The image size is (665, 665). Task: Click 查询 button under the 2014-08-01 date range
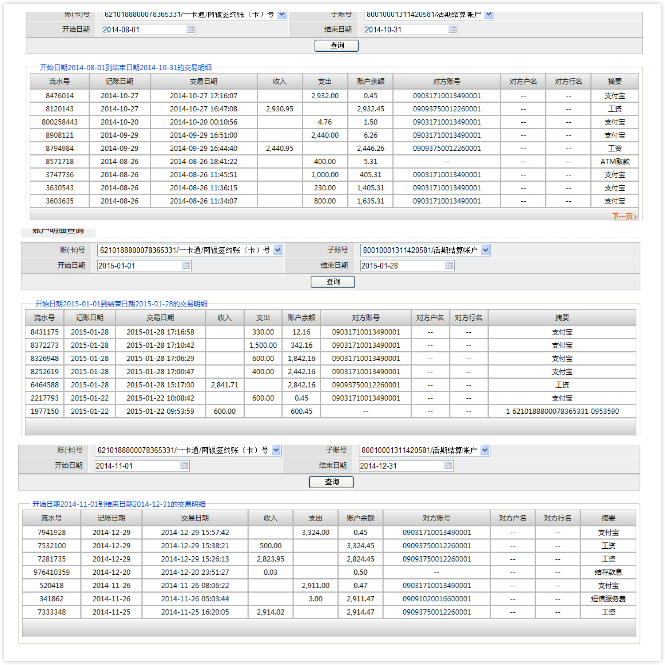point(336,45)
